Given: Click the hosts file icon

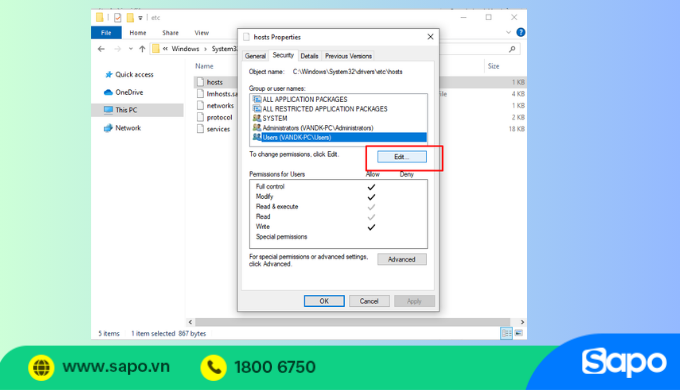Looking at the screenshot, I should coord(200,82).
